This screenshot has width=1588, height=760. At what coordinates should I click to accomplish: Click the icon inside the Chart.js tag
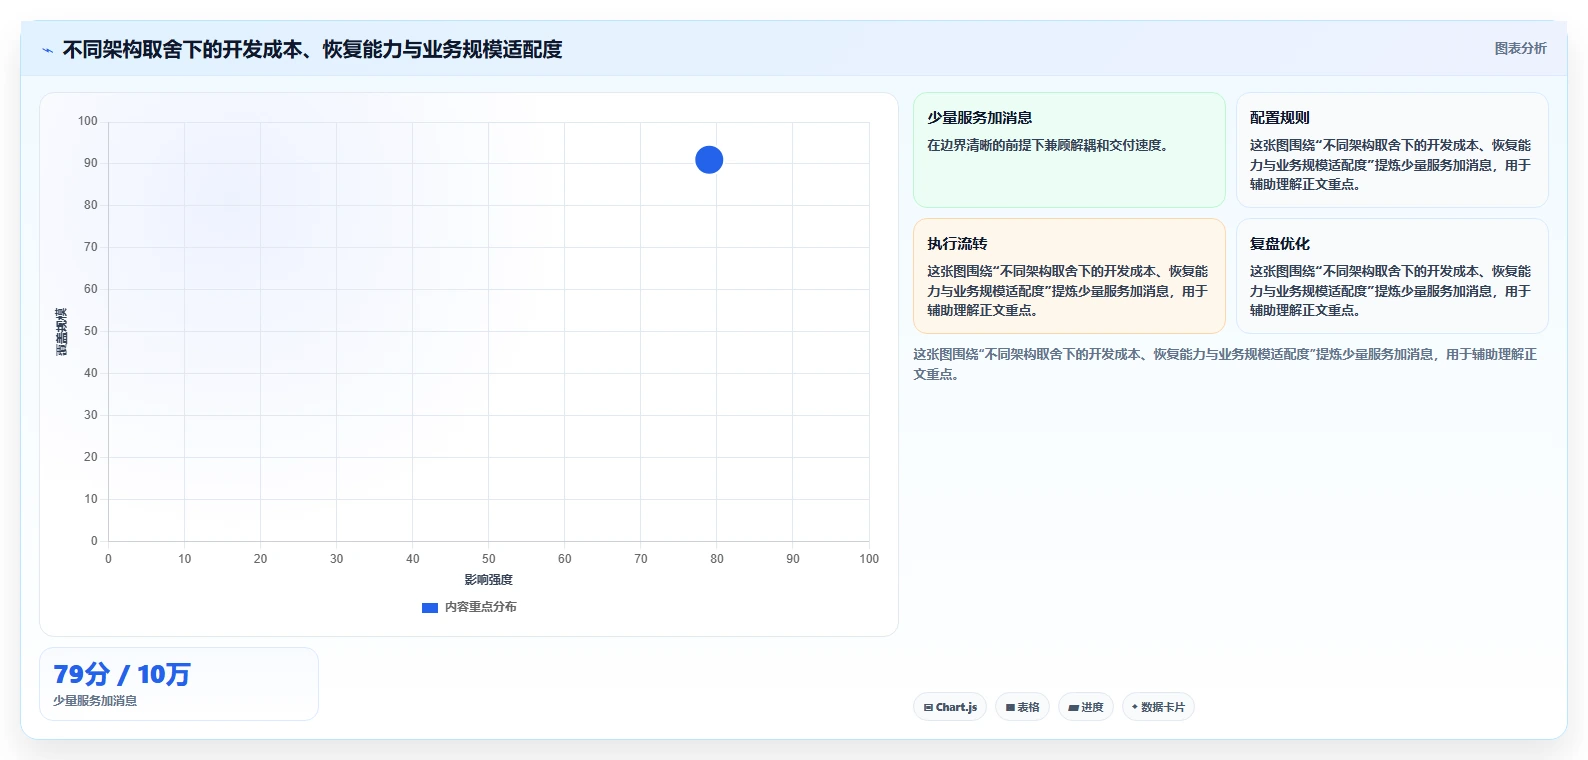pyautogui.click(x=928, y=707)
